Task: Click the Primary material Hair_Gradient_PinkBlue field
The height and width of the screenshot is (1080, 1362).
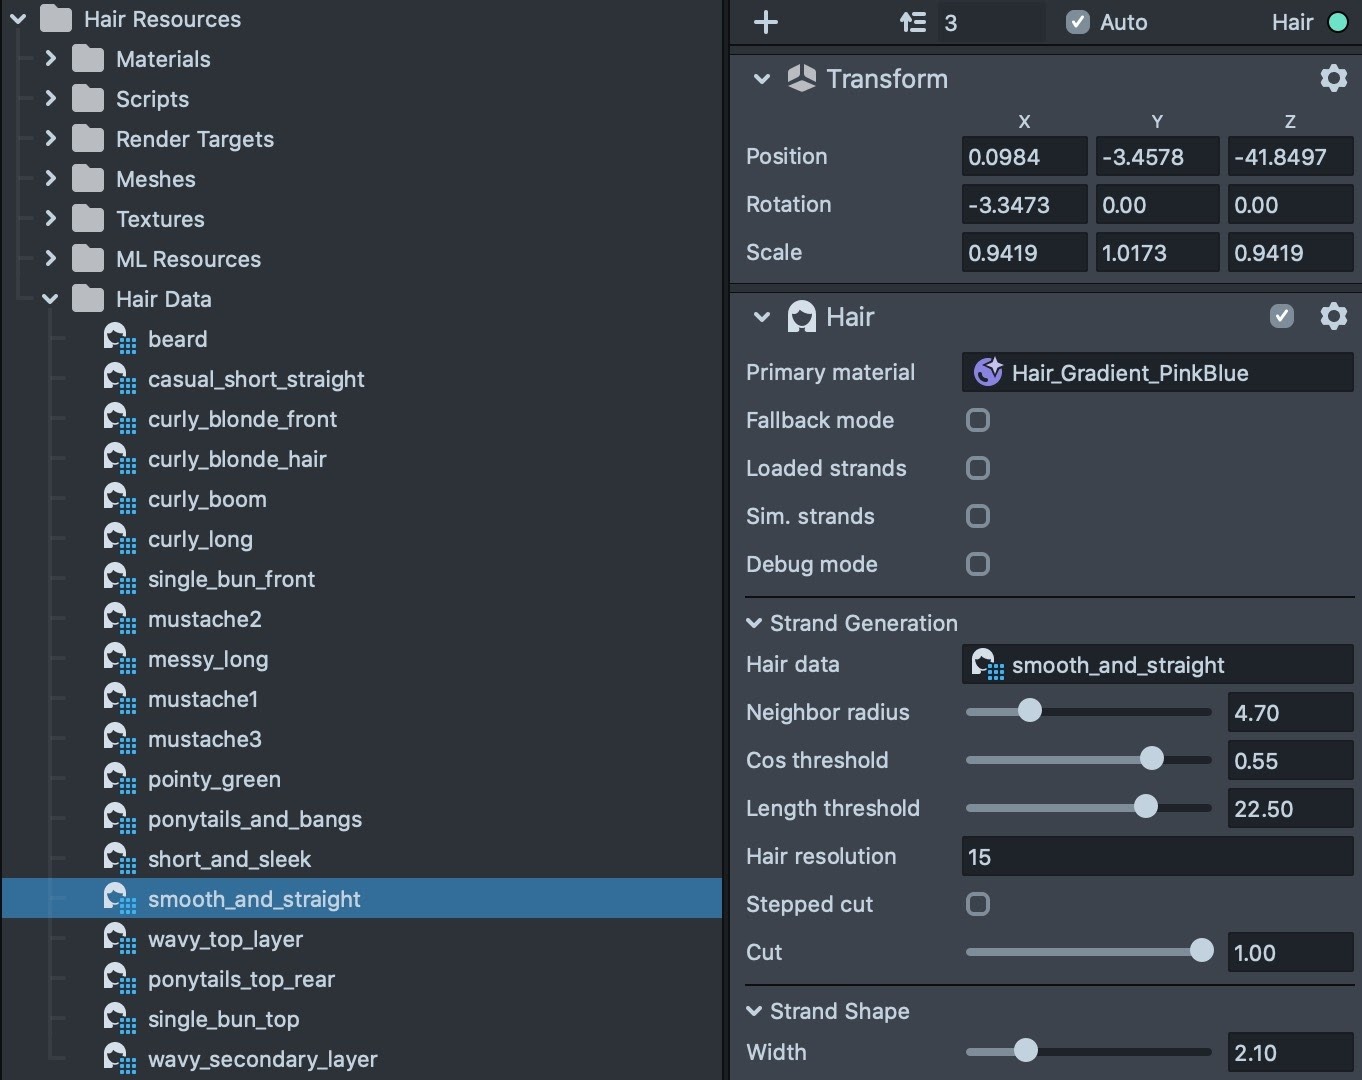Action: tap(1157, 372)
